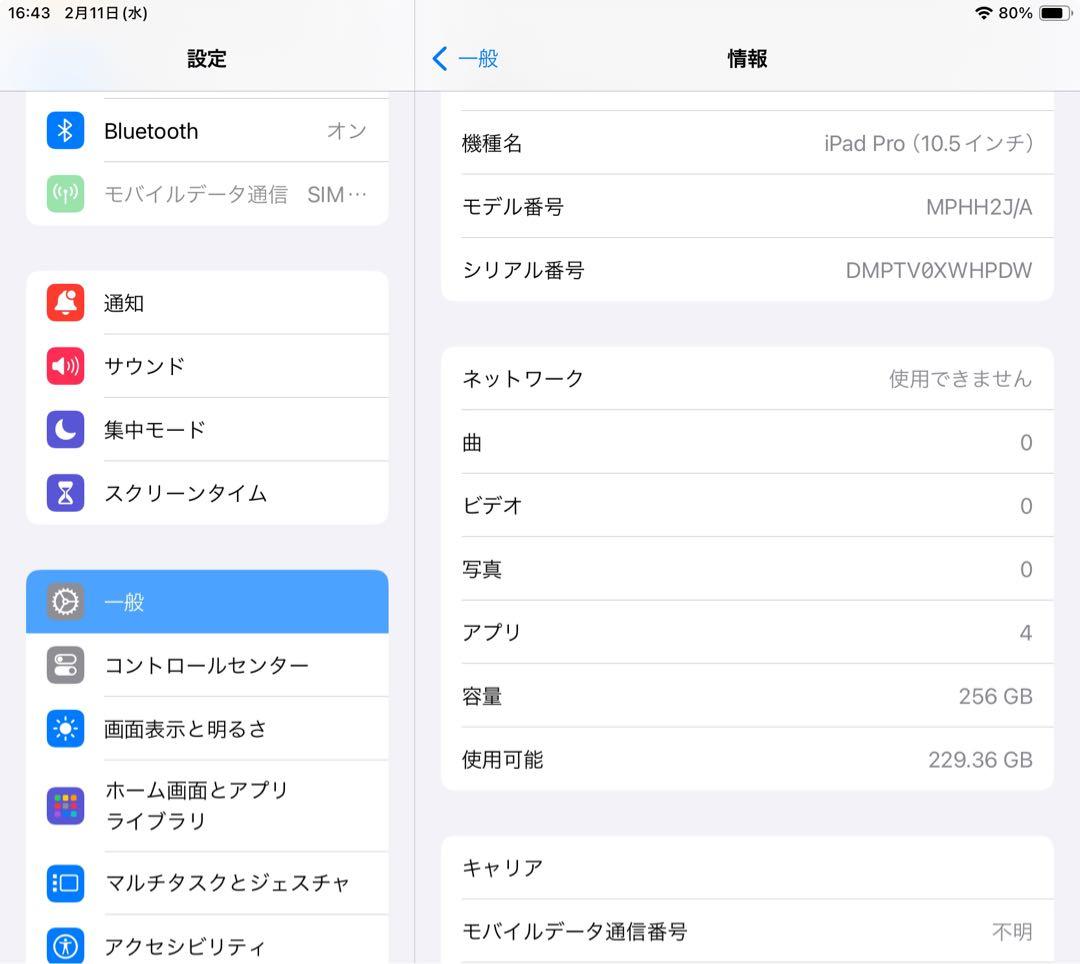
Task: Tap the 一般 back chevron
Action: [464, 59]
